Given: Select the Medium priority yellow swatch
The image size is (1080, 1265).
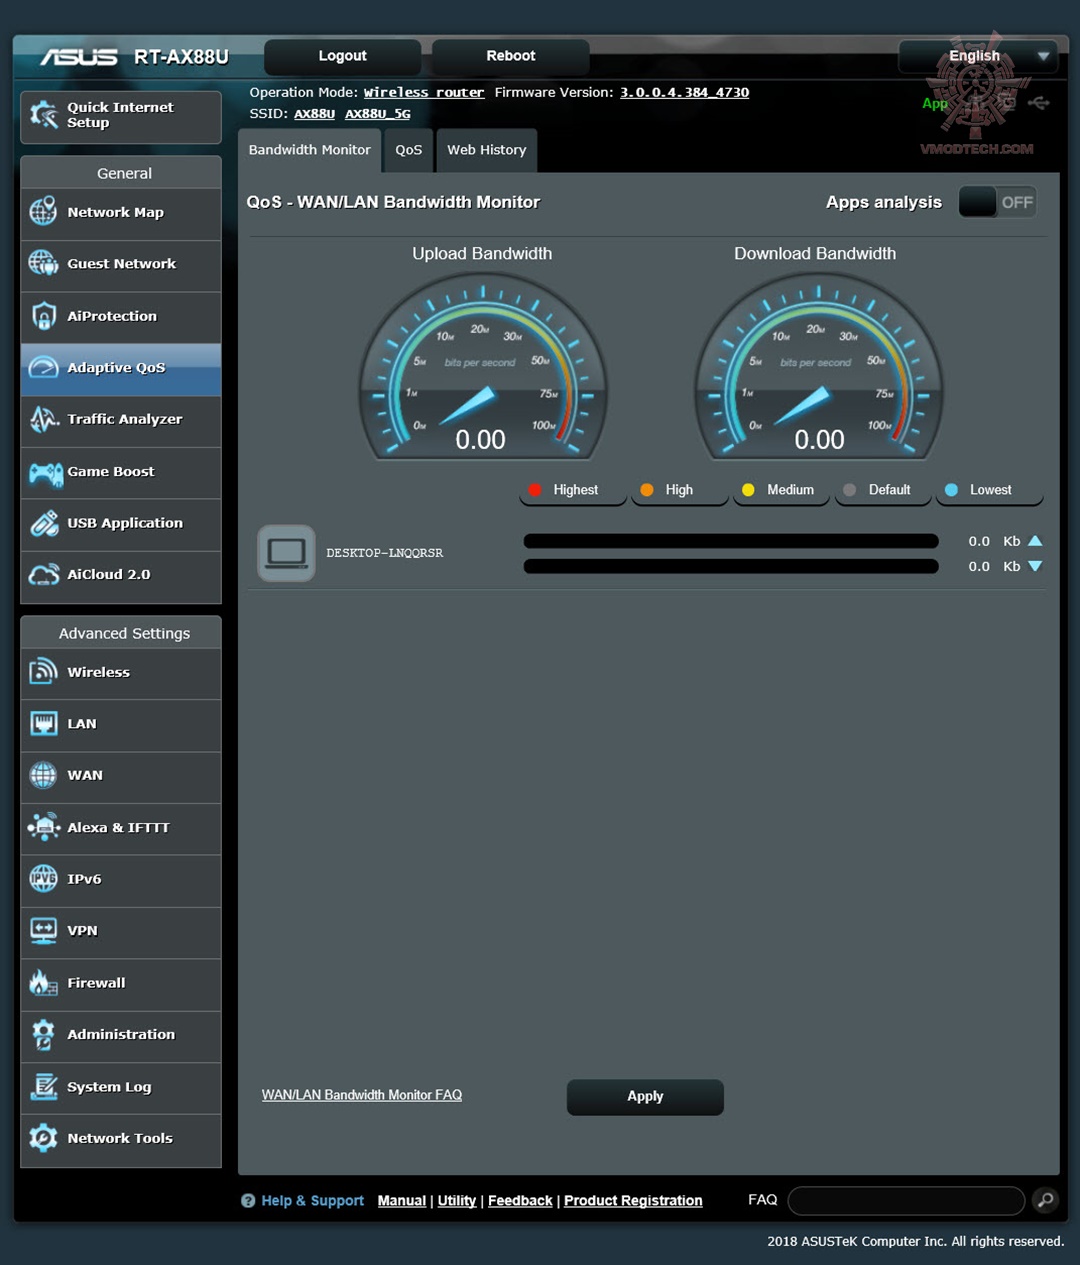Looking at the screenshot, I should point(748,490).
